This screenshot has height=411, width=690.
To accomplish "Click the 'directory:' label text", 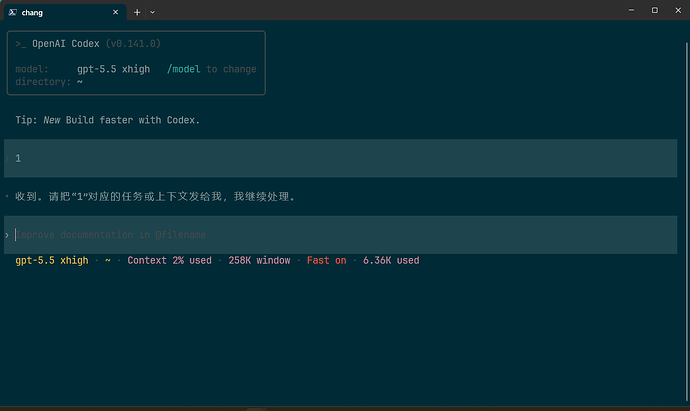I will [x=43, y=82].
